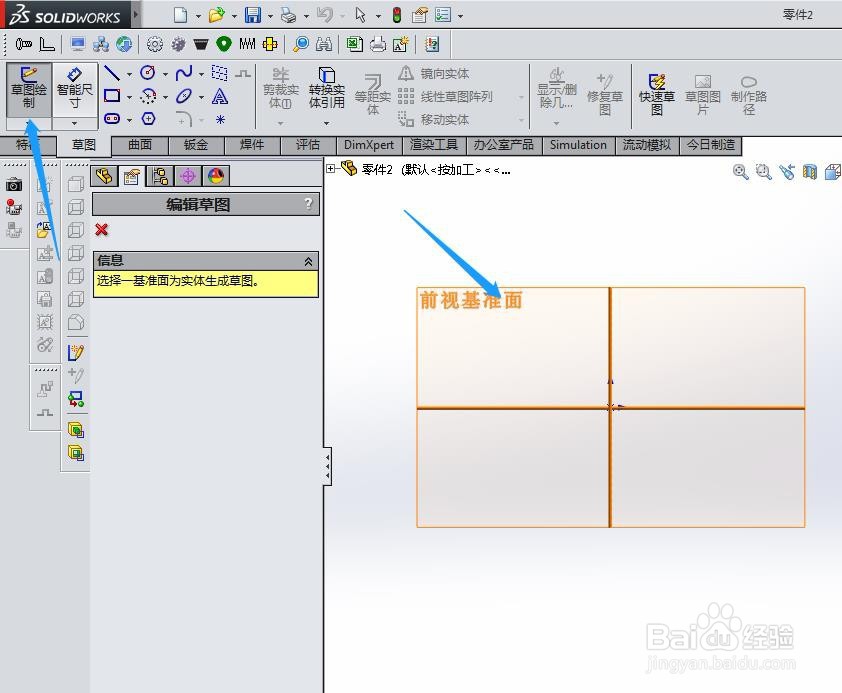
Task: Switch to the Simulation tab
Action: [578, 144]
